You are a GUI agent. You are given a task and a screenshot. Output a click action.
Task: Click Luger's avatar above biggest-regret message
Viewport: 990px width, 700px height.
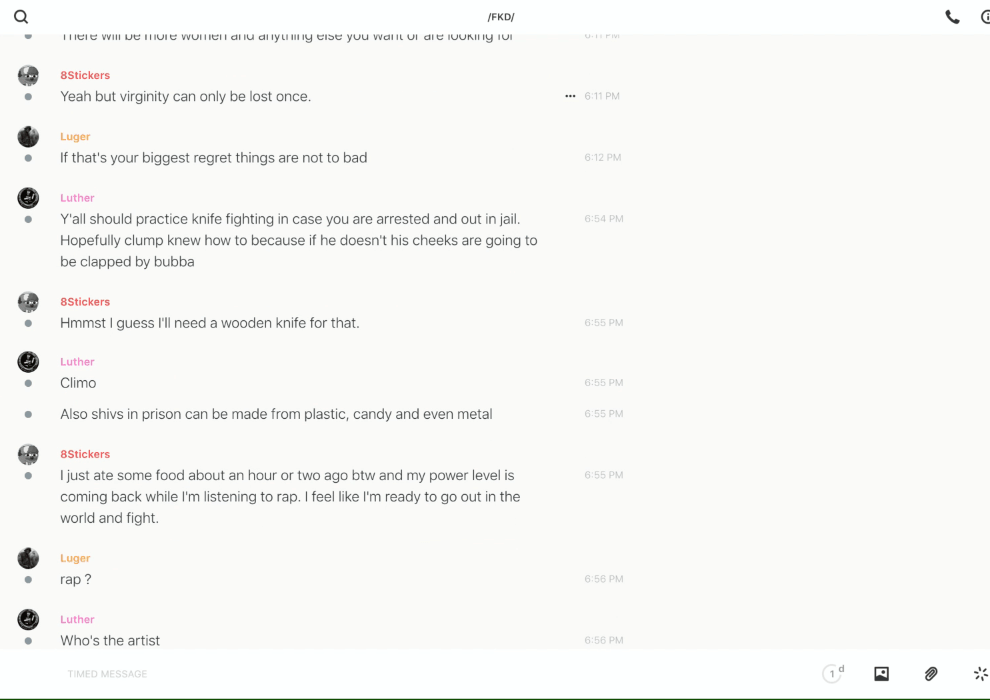pos(28,137)
